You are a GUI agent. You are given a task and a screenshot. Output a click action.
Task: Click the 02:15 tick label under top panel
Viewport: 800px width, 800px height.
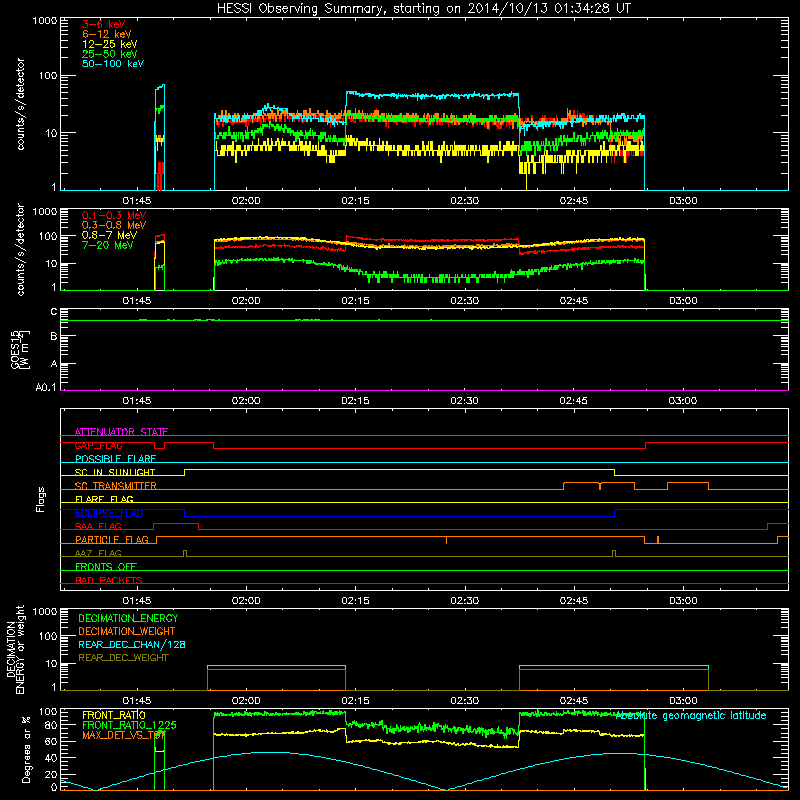coord(355,201)
